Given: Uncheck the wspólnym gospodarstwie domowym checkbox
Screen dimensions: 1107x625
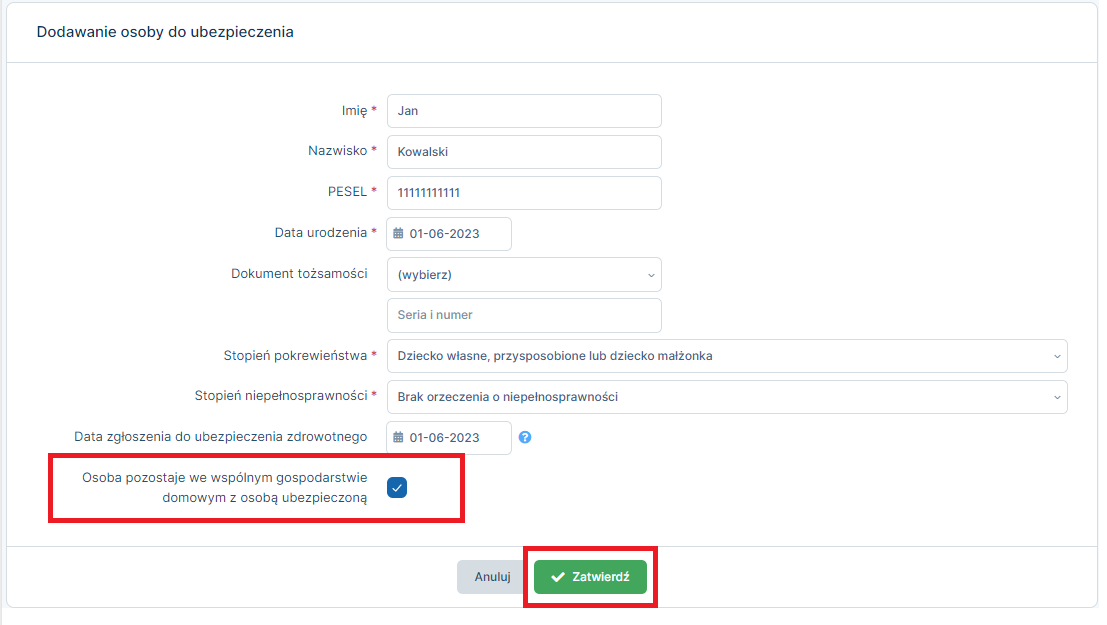Looking at the screenshot, I should pos(397,488).
